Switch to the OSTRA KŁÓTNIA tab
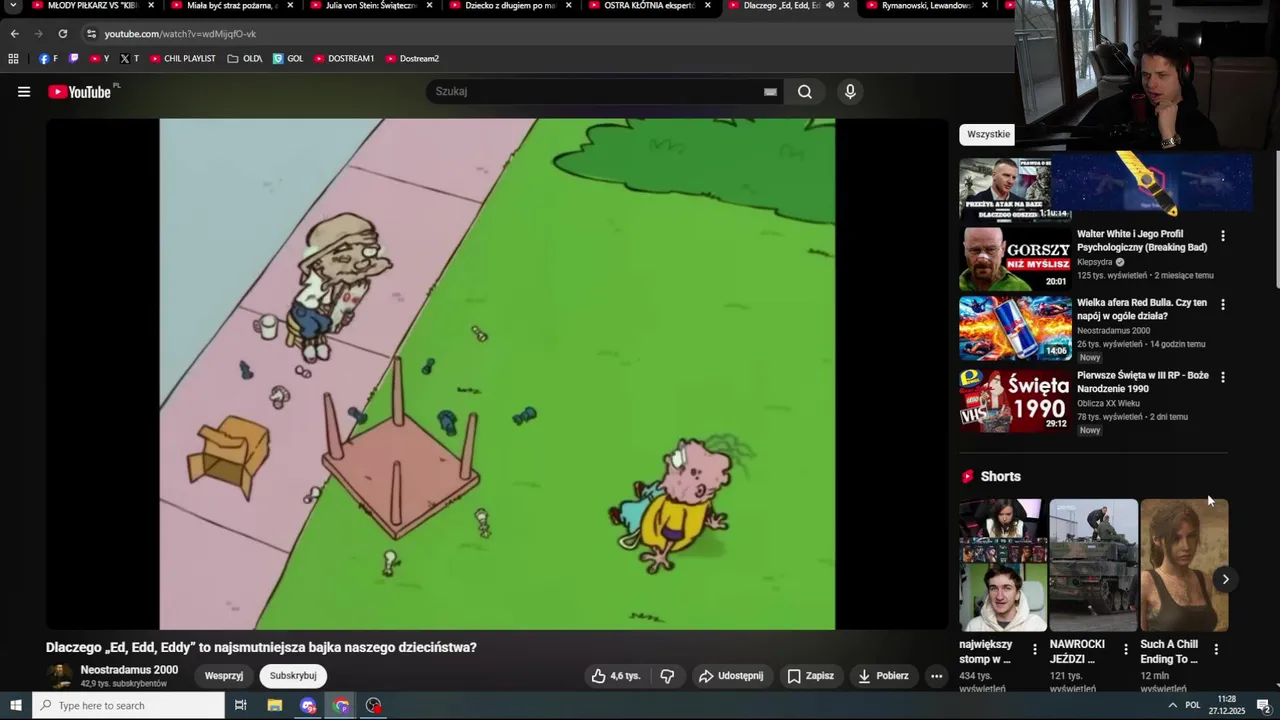Viewport: 1280px width, 720px height. [x=646, y=6]
